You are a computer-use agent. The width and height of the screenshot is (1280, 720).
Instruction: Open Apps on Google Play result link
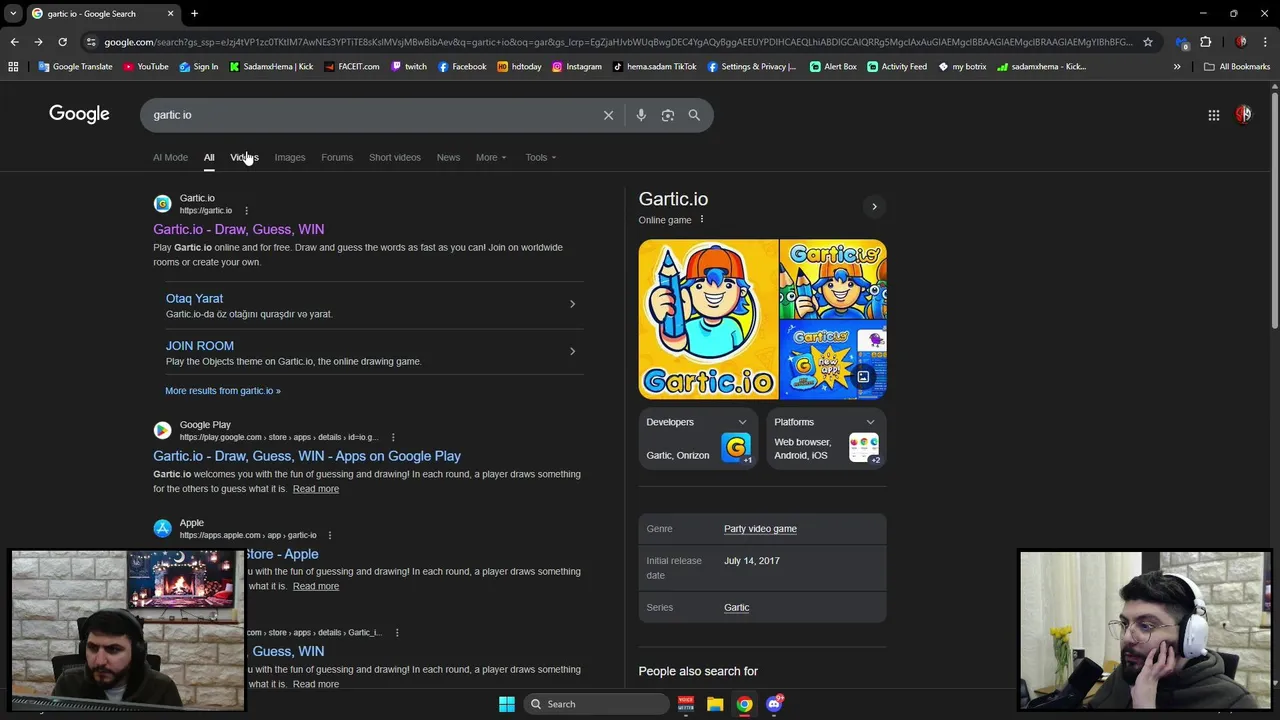[x=307, y=456]
